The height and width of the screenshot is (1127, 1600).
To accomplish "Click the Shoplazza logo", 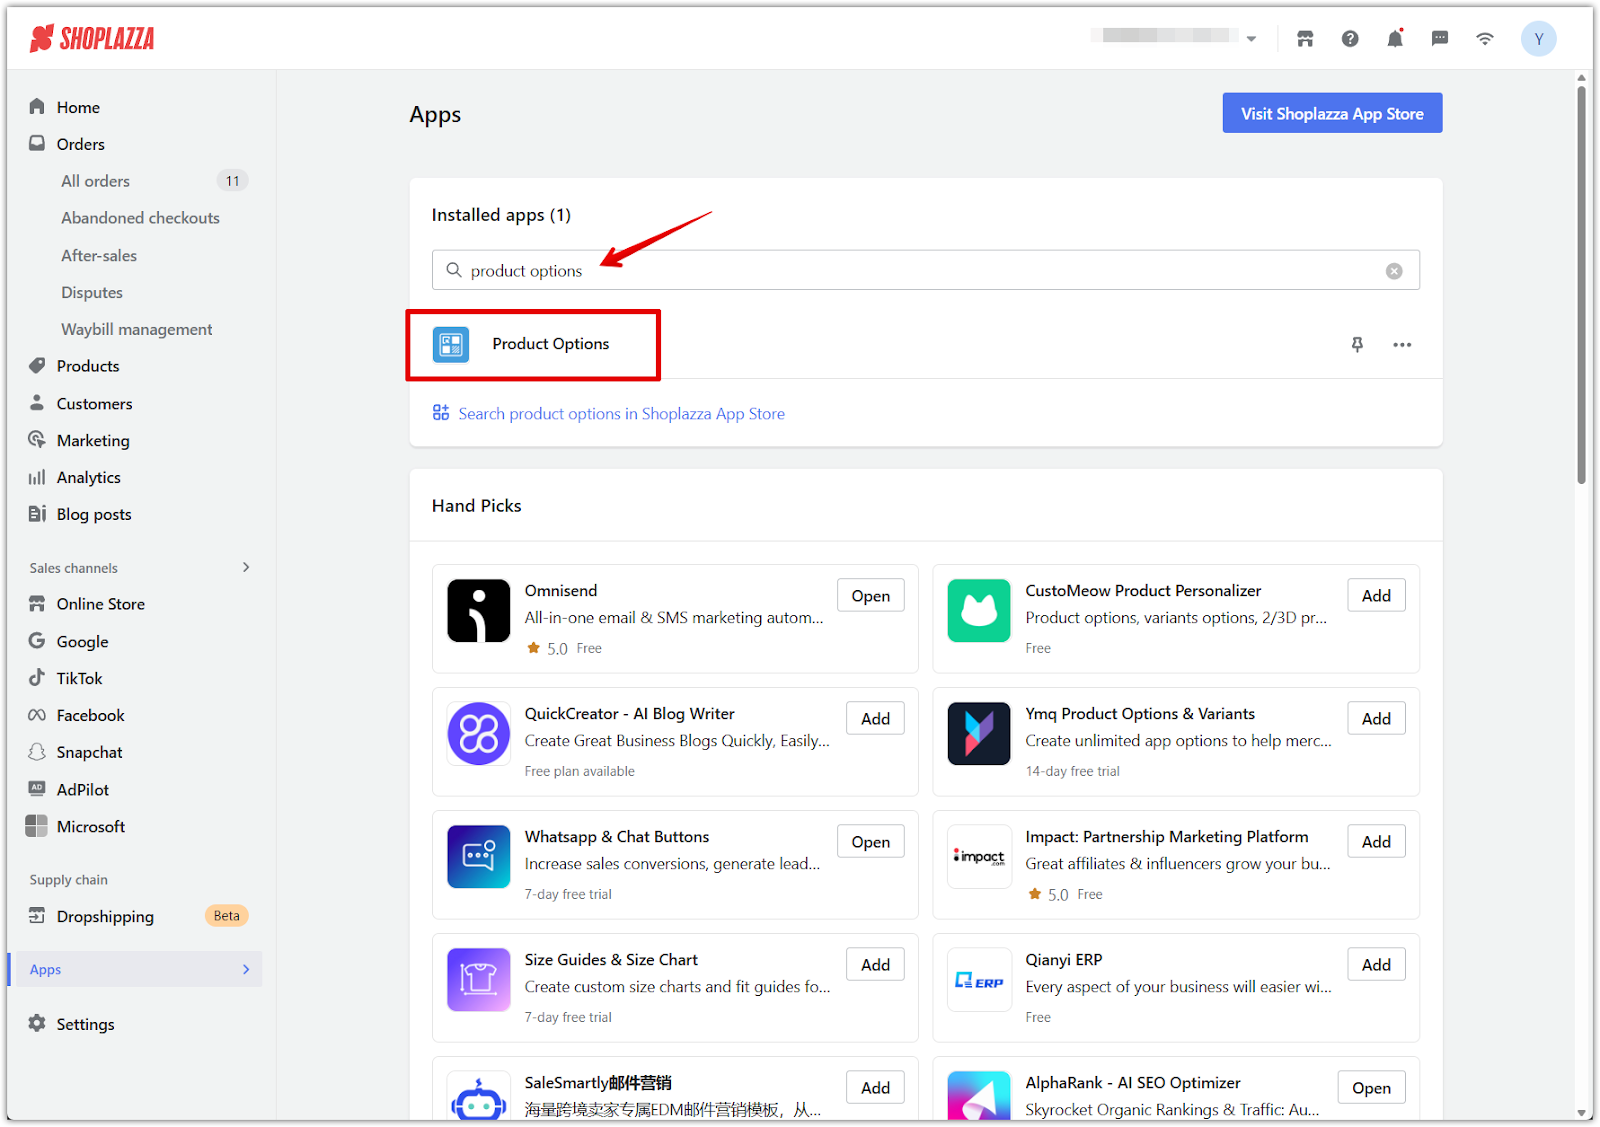I will click(x=92, y=39).
